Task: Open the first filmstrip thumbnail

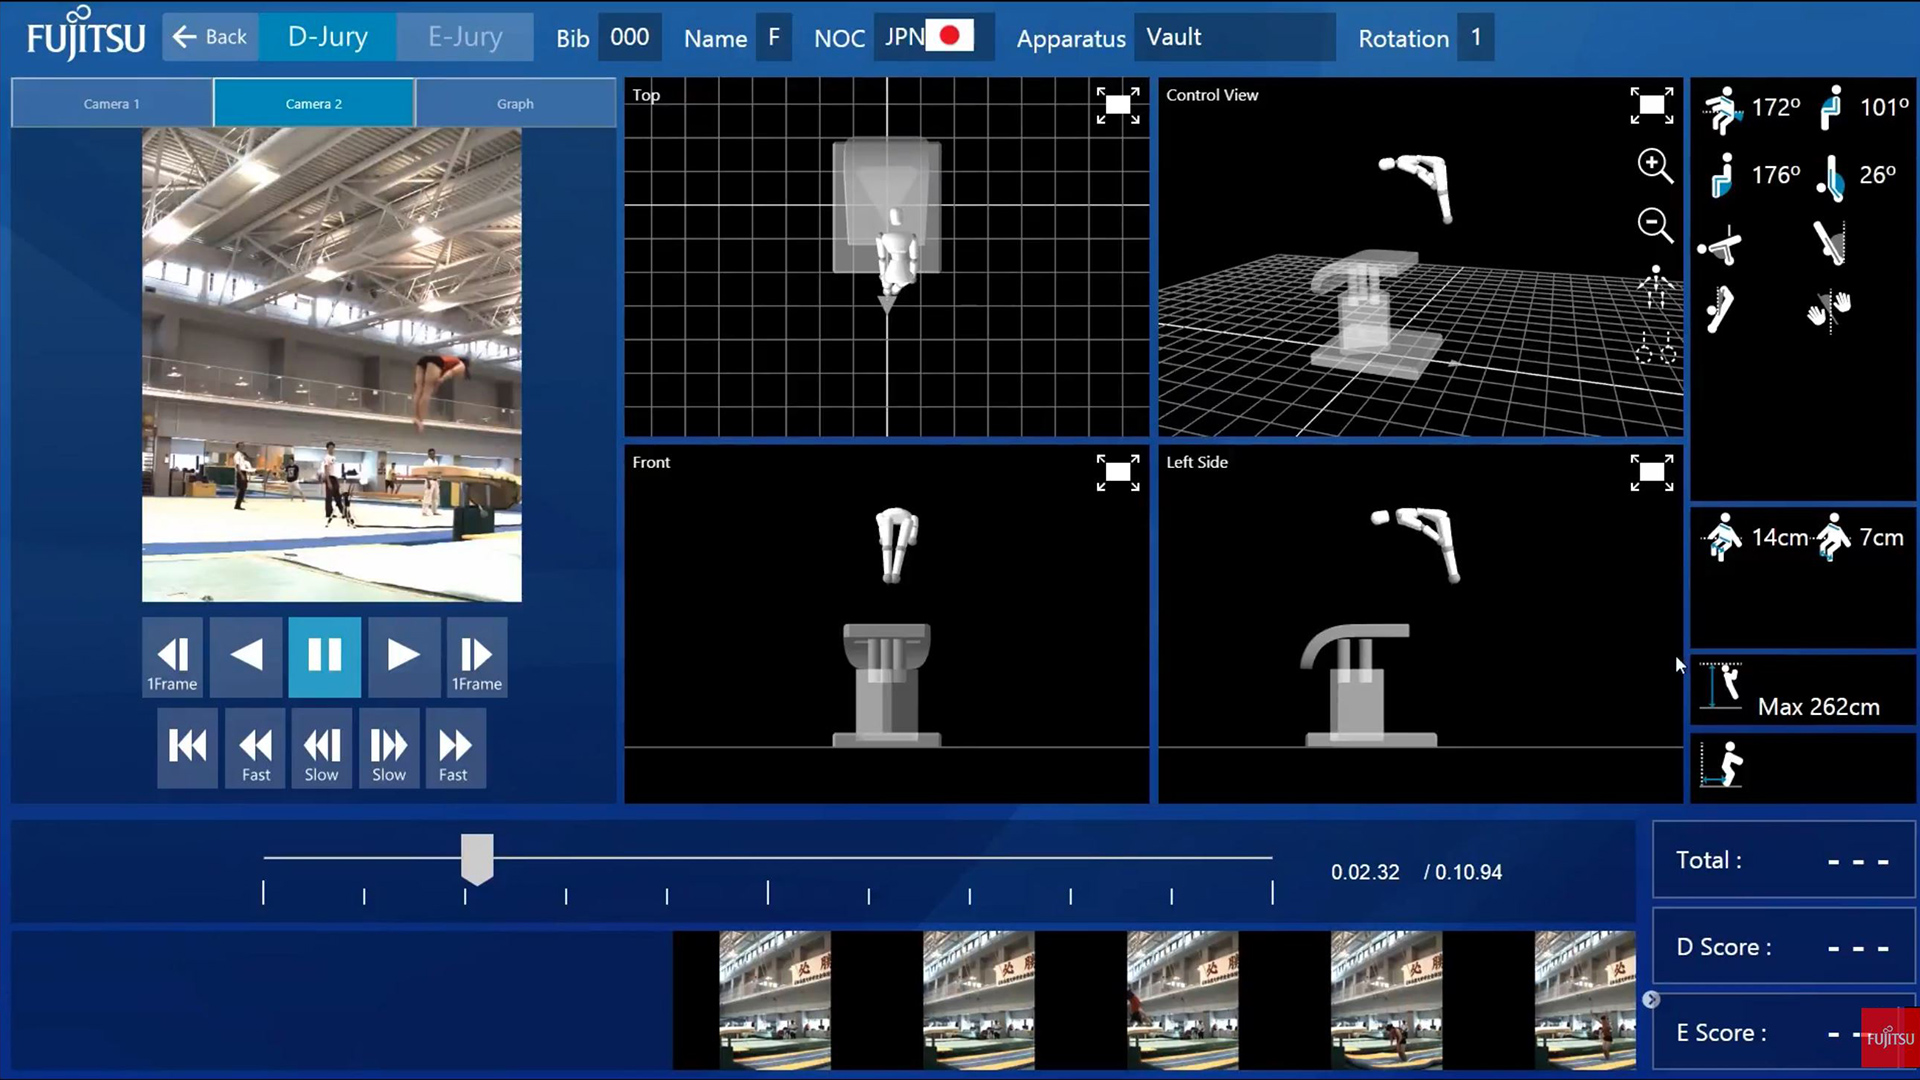Action: (775, 1000)
